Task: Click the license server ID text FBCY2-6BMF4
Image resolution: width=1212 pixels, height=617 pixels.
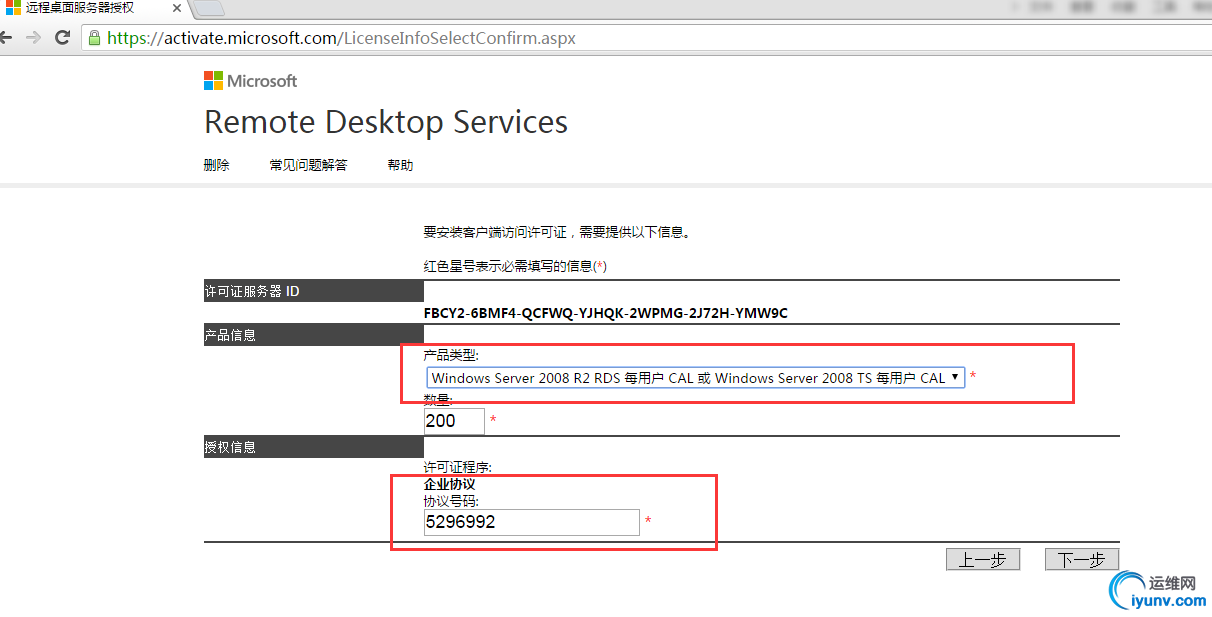Action: 606,313
